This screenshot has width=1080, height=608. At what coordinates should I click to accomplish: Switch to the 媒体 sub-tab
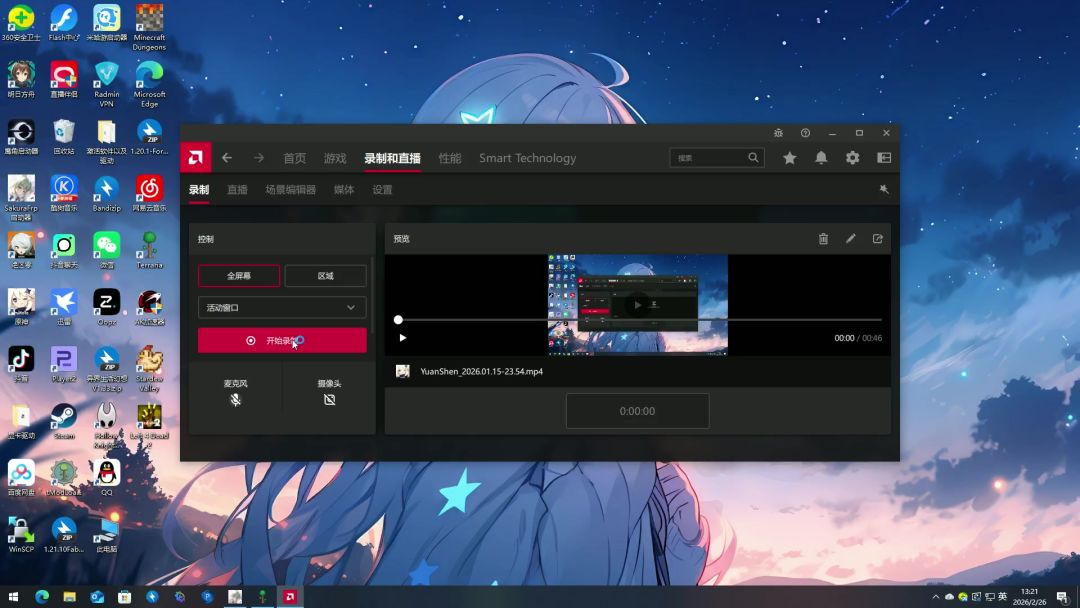[344, 189]
